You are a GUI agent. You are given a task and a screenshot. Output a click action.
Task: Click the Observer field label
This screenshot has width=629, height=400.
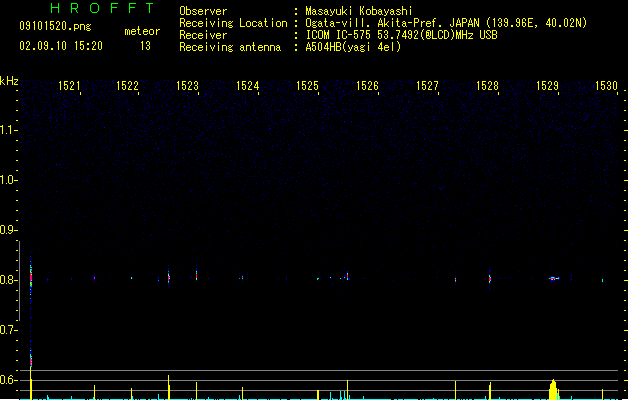[203, 11]
